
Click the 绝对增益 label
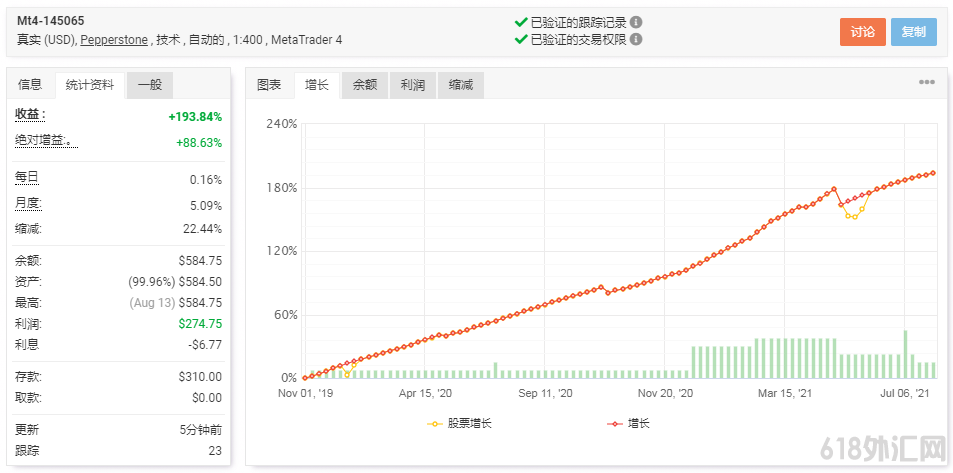click(47, 140)
